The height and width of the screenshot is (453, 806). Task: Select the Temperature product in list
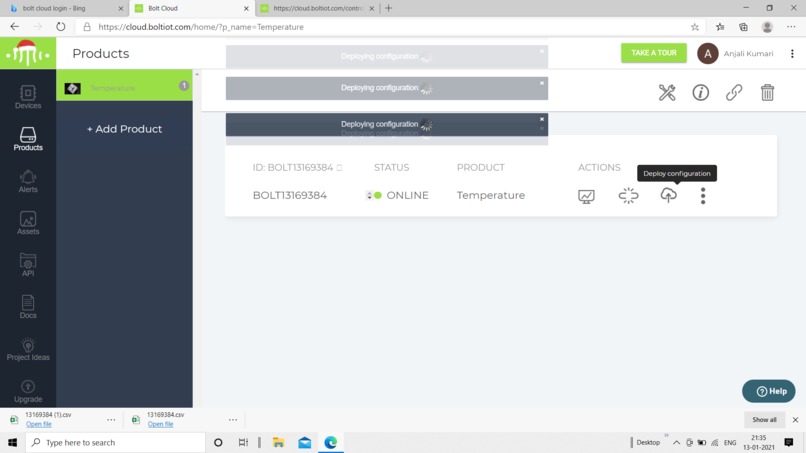pos(124,85)
